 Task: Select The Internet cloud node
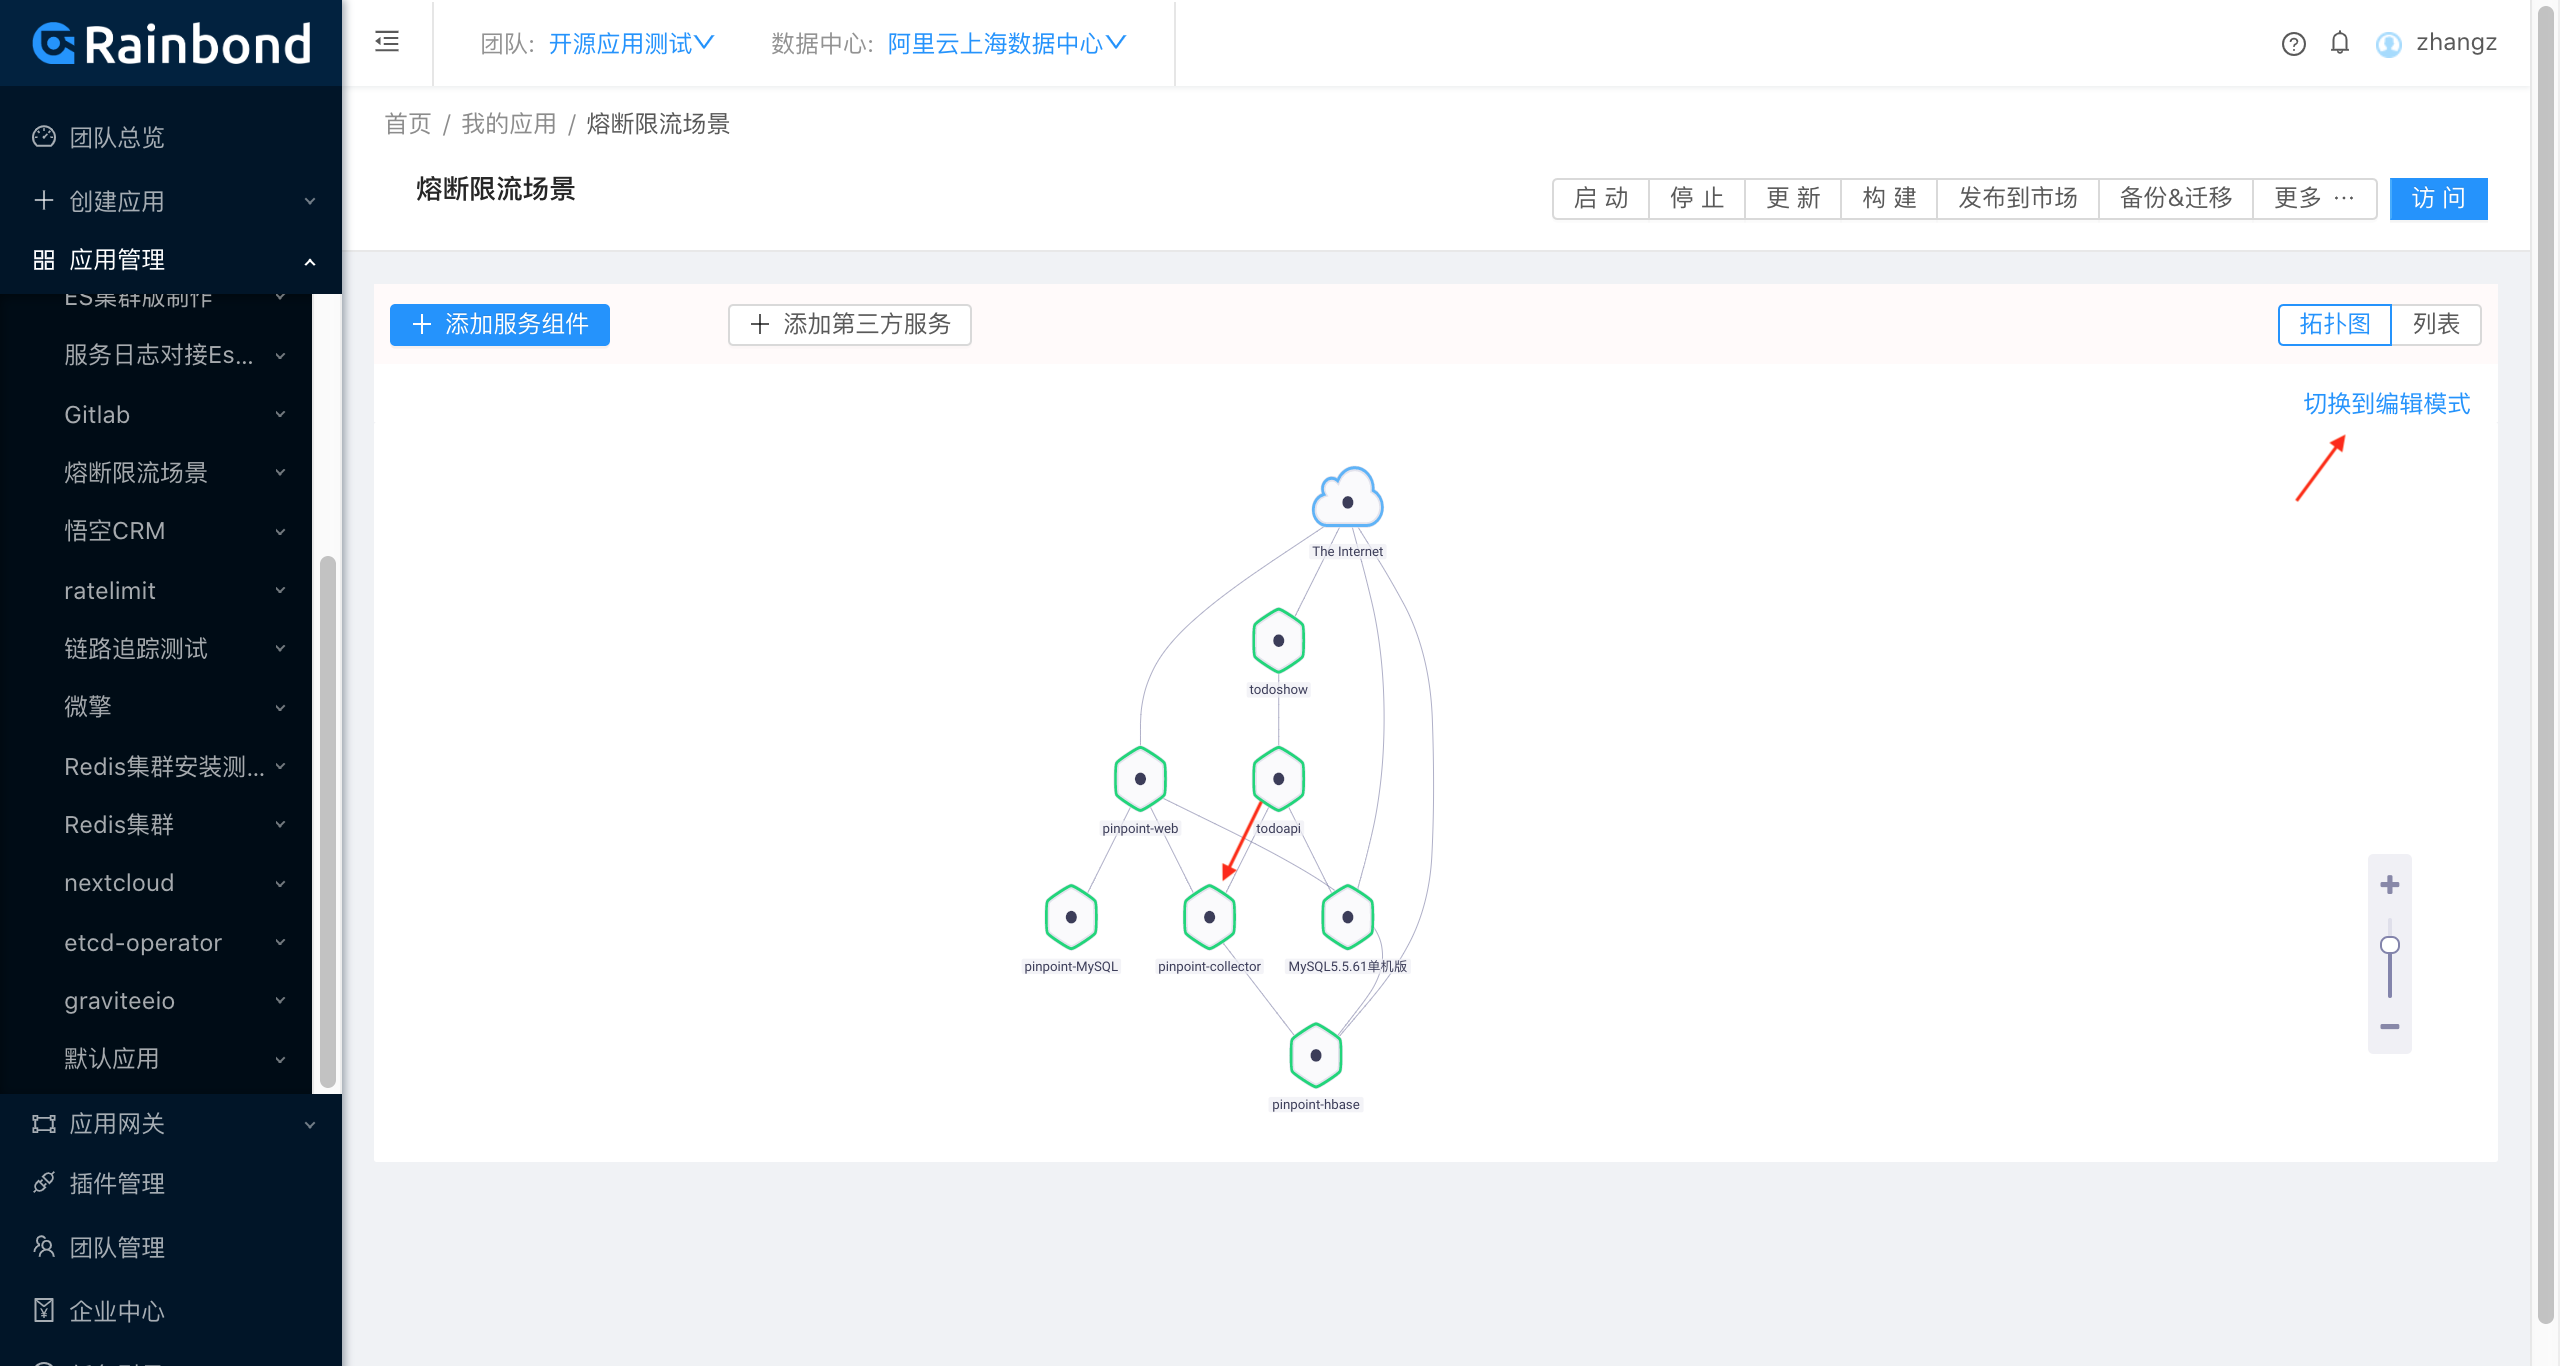point(1348,499)
